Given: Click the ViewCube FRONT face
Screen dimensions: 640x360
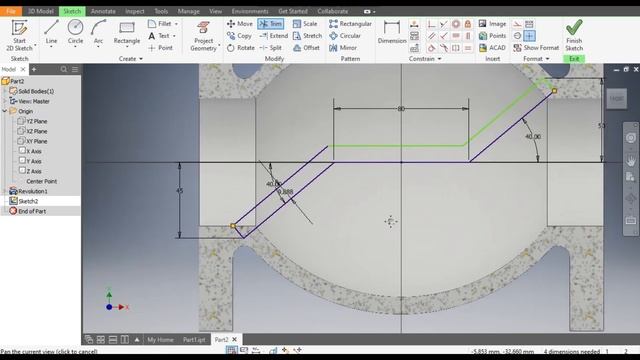Looking at the screenshot, I should 616,99.
